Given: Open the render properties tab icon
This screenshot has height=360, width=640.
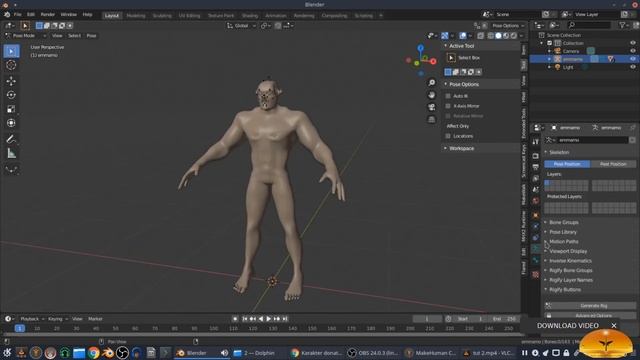Looking at the screenshot, I should (x=536, y=156).
